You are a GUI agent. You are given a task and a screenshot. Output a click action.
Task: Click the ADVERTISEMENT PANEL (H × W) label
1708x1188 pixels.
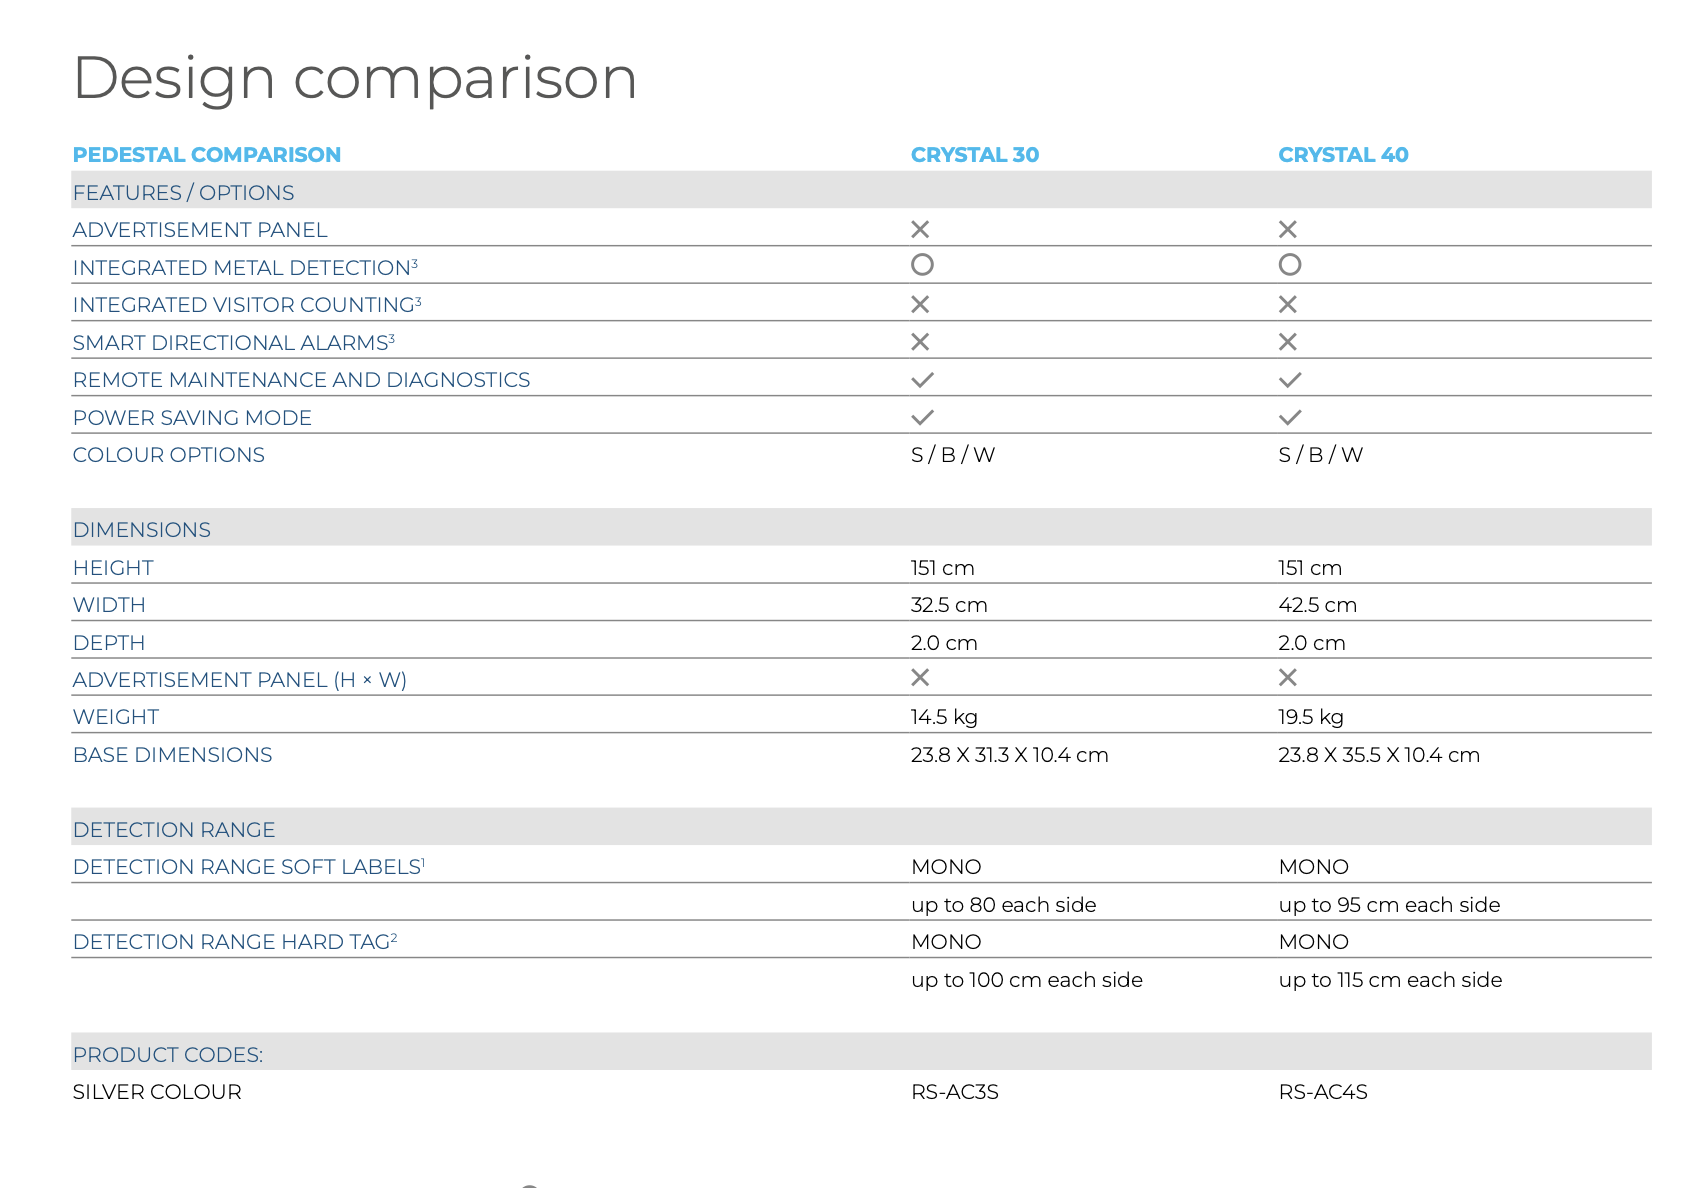[240, 680]
